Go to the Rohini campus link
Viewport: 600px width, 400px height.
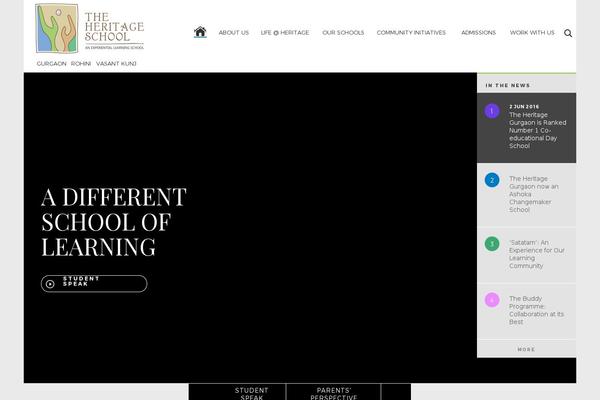pyautogui.click(x=81, y=64)
